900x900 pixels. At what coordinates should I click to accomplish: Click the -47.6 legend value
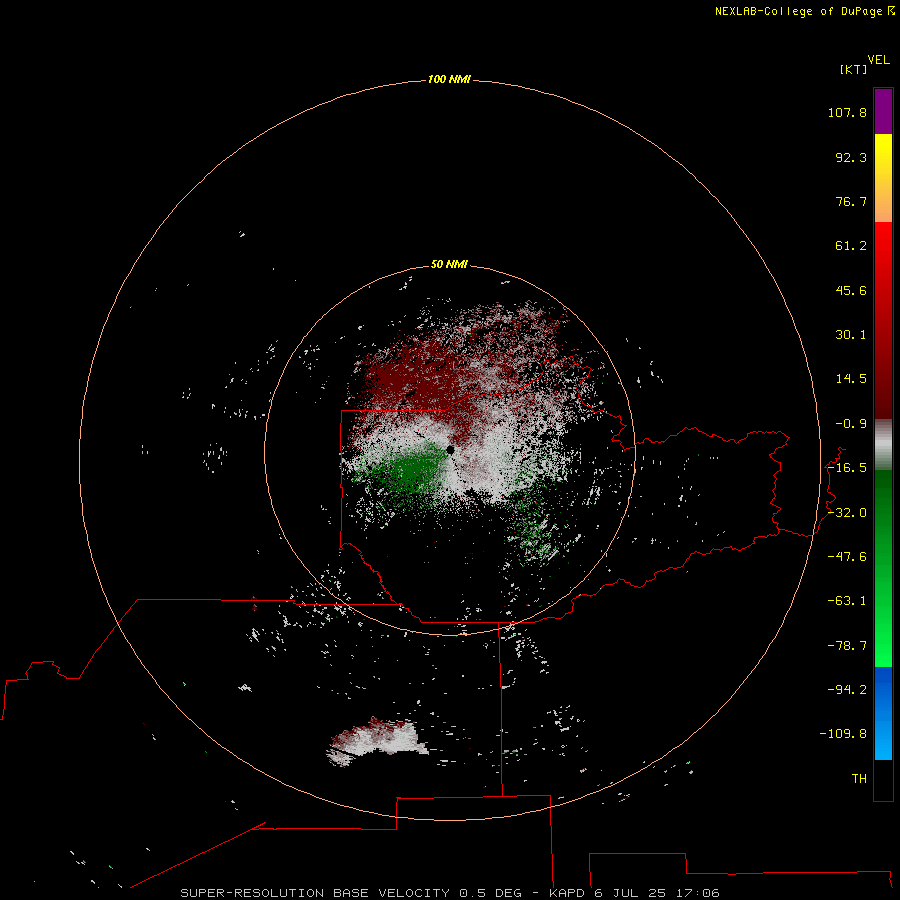[x=847, y=557]
